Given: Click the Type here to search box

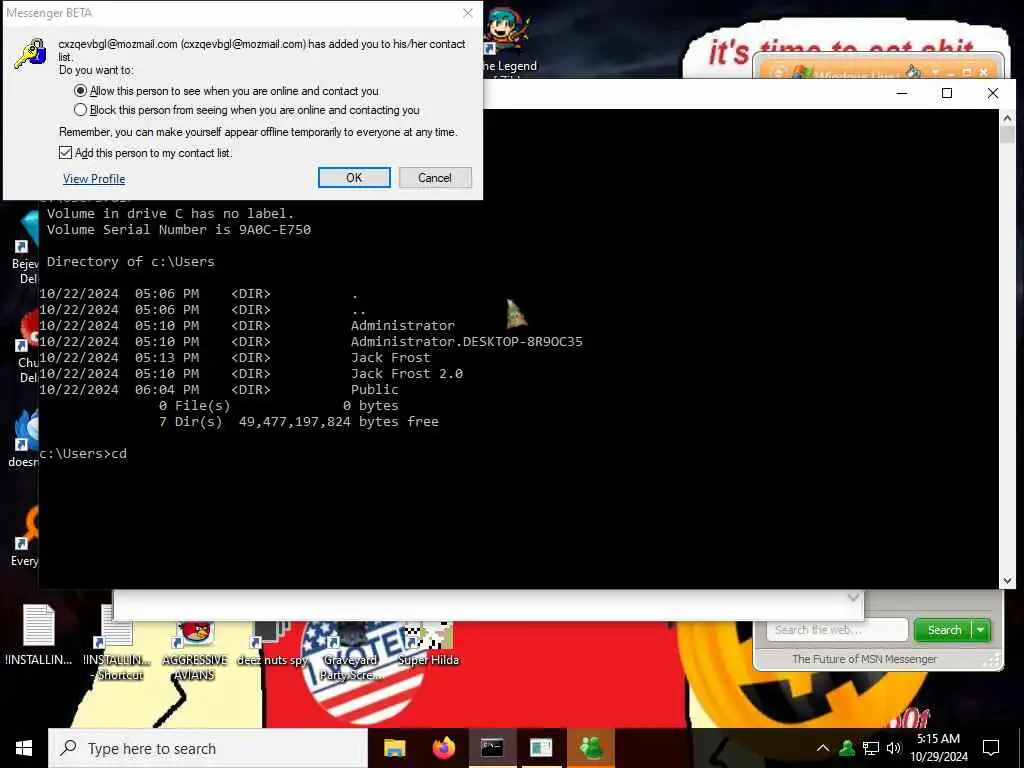Looking at the screenshot, I should click(208, 748).
